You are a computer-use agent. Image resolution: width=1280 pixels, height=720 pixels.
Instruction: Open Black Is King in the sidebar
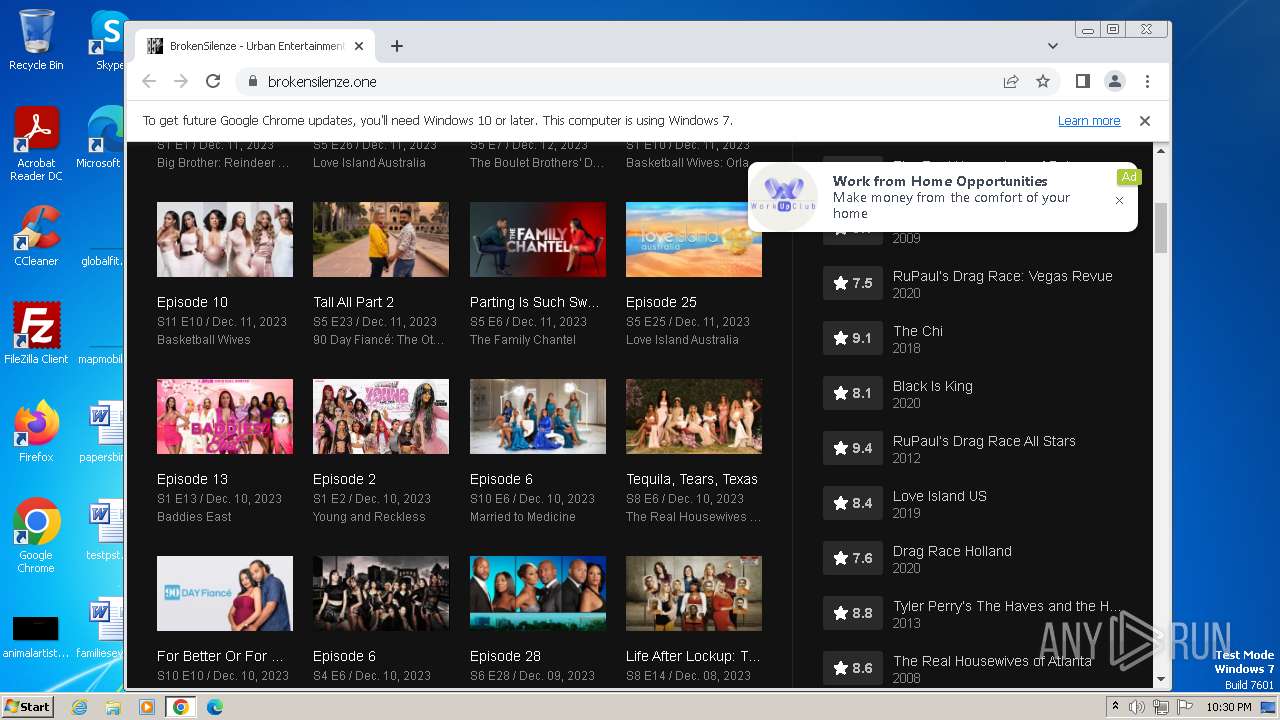point(932,386)
